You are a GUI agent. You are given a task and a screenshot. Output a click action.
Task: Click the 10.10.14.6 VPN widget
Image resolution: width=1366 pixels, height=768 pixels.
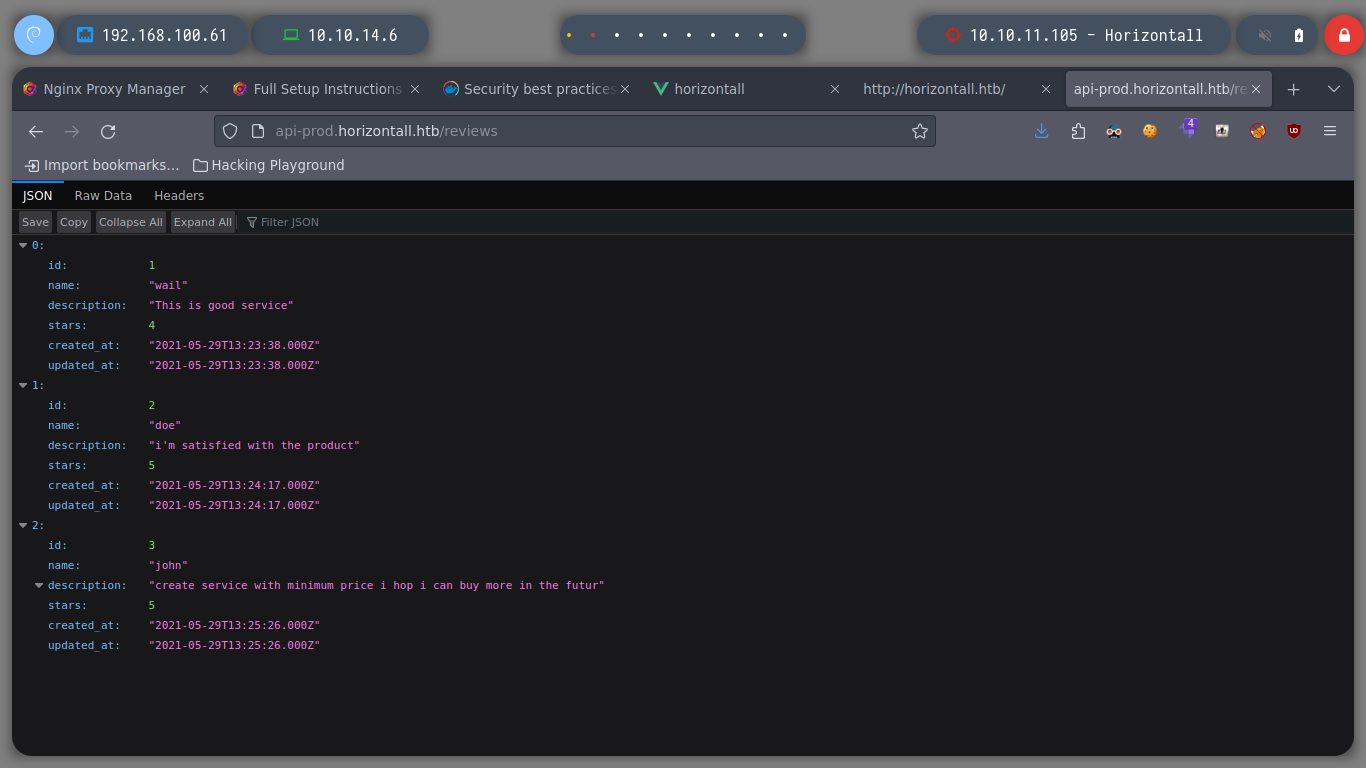(x=340, y=35)
